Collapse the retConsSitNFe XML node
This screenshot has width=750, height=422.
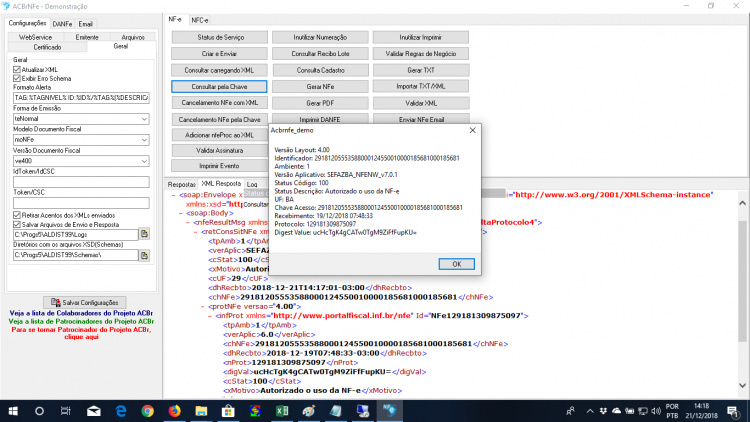[196, 232]
